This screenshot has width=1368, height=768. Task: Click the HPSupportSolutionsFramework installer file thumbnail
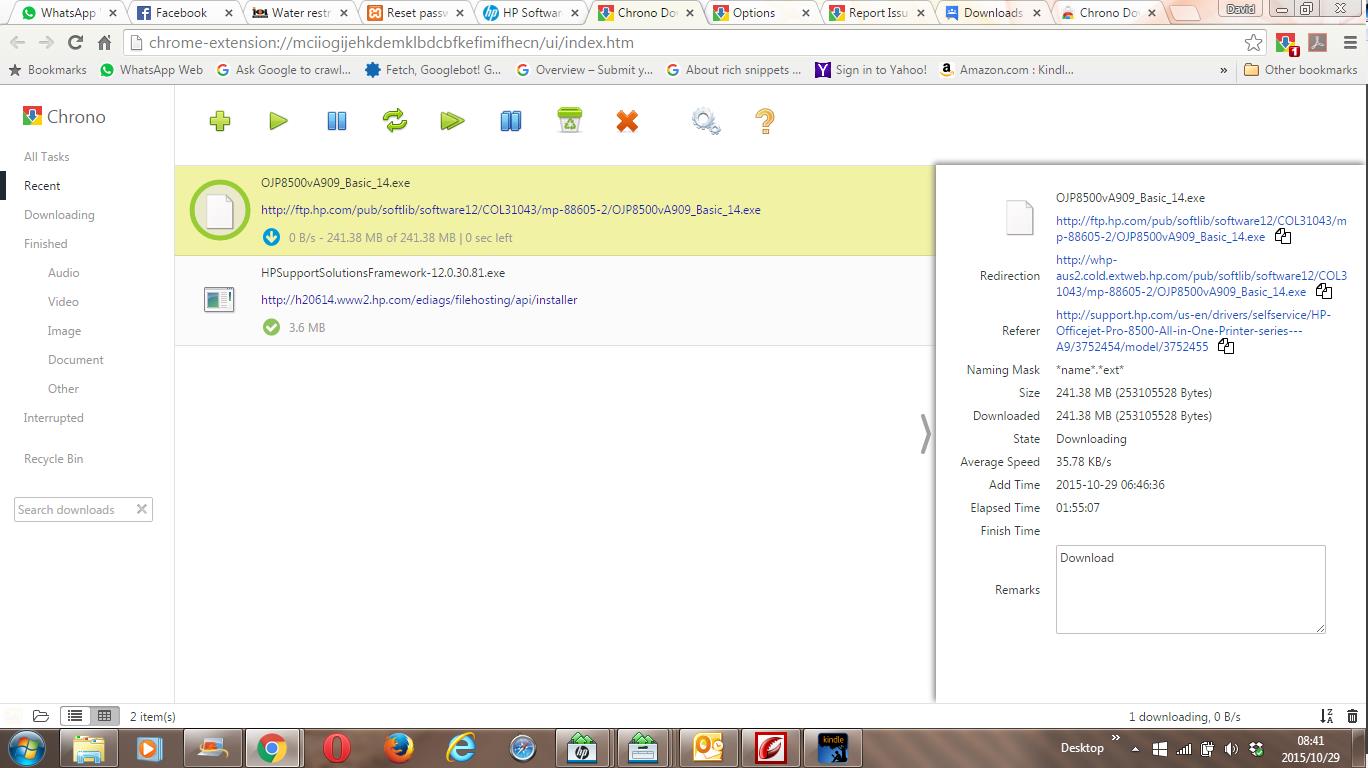(219, 299)
